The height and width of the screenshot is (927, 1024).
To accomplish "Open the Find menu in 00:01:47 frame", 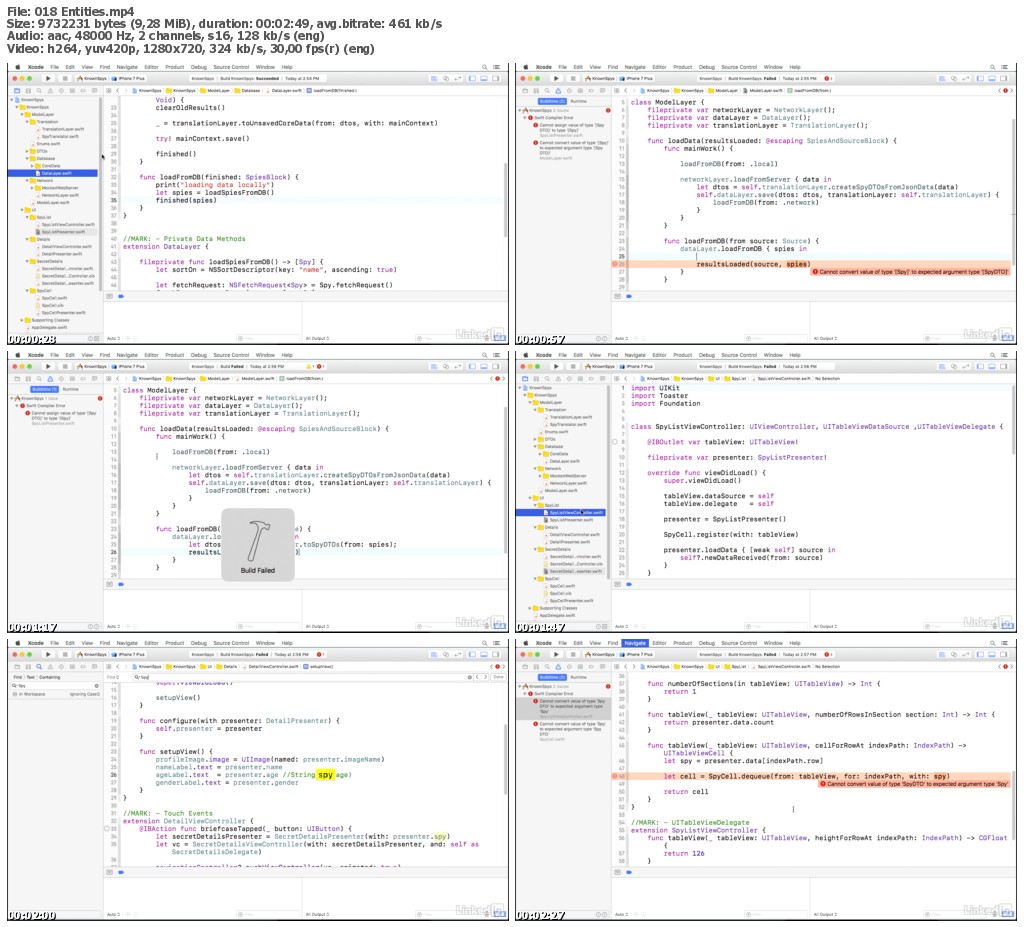I will tap(613, 355).
